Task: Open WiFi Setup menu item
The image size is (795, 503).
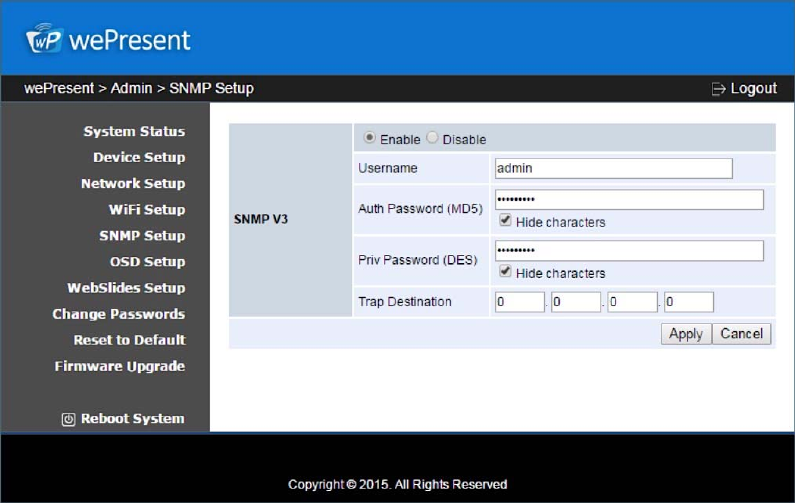Action: (147, 209)
